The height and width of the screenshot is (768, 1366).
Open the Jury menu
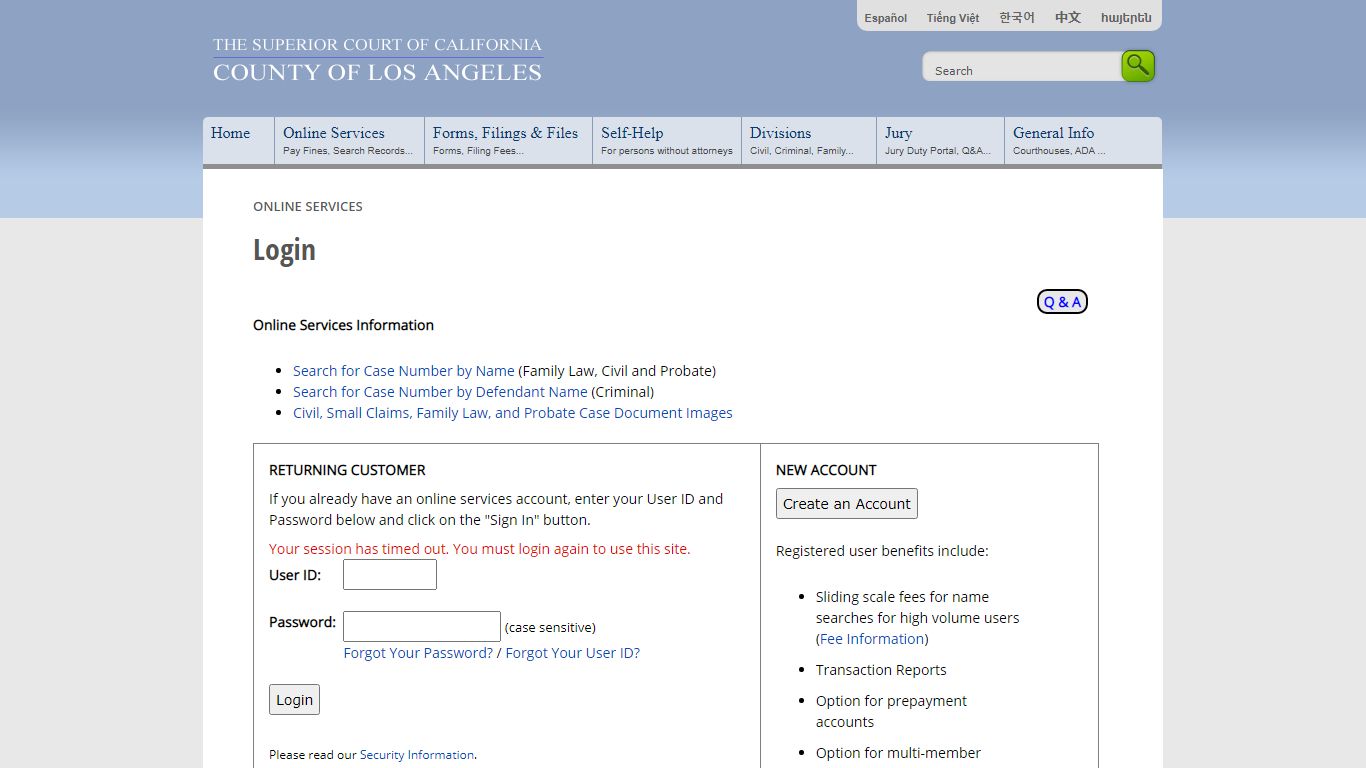pos(940,140)
